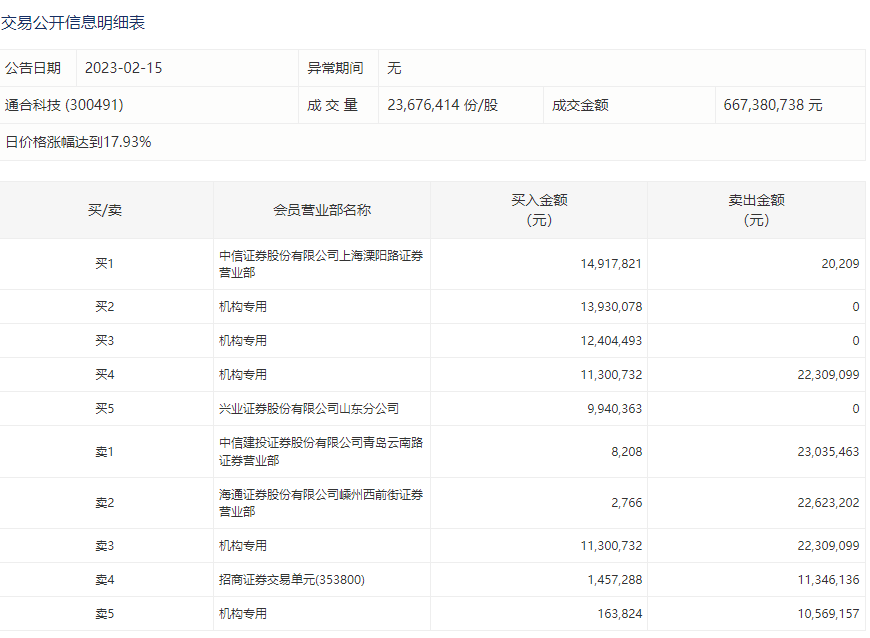Select the 无 value next to 异常期间
870x638 pixels.
click(394, 68)
